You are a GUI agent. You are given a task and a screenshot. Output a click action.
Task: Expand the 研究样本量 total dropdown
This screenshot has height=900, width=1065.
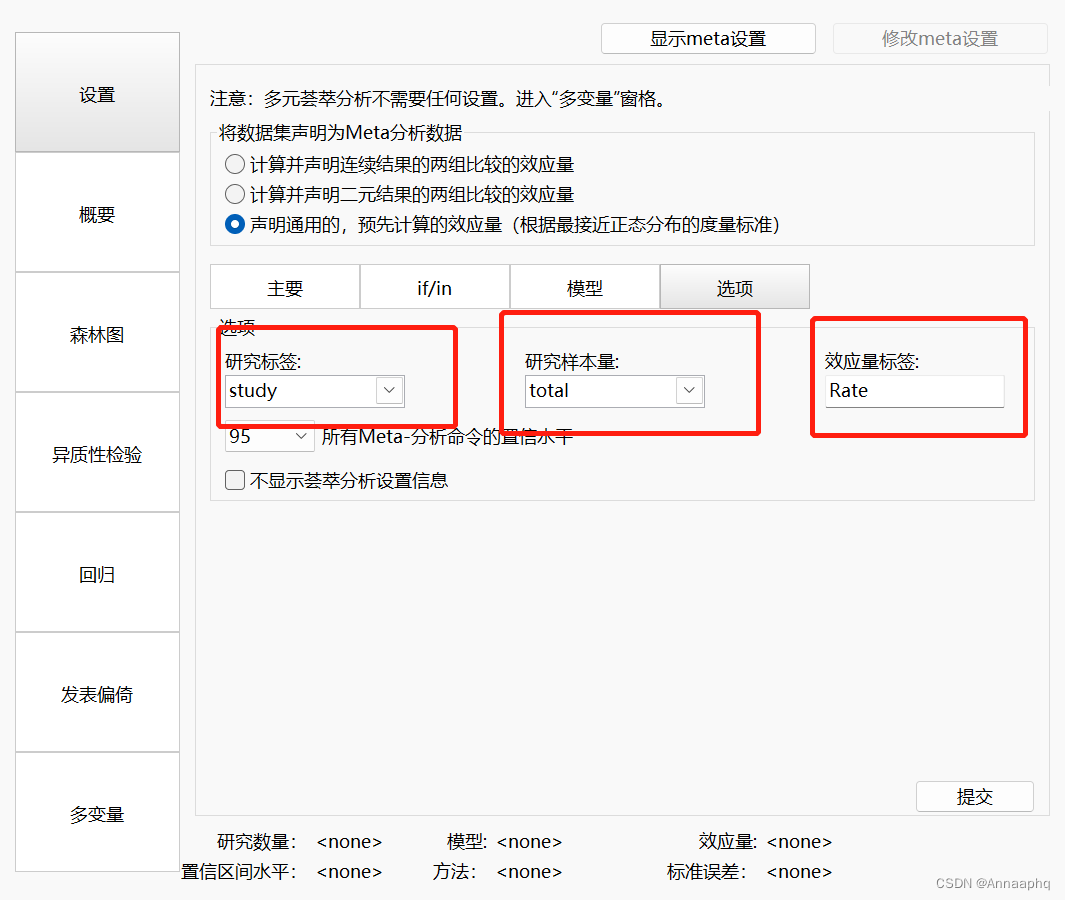689,391
